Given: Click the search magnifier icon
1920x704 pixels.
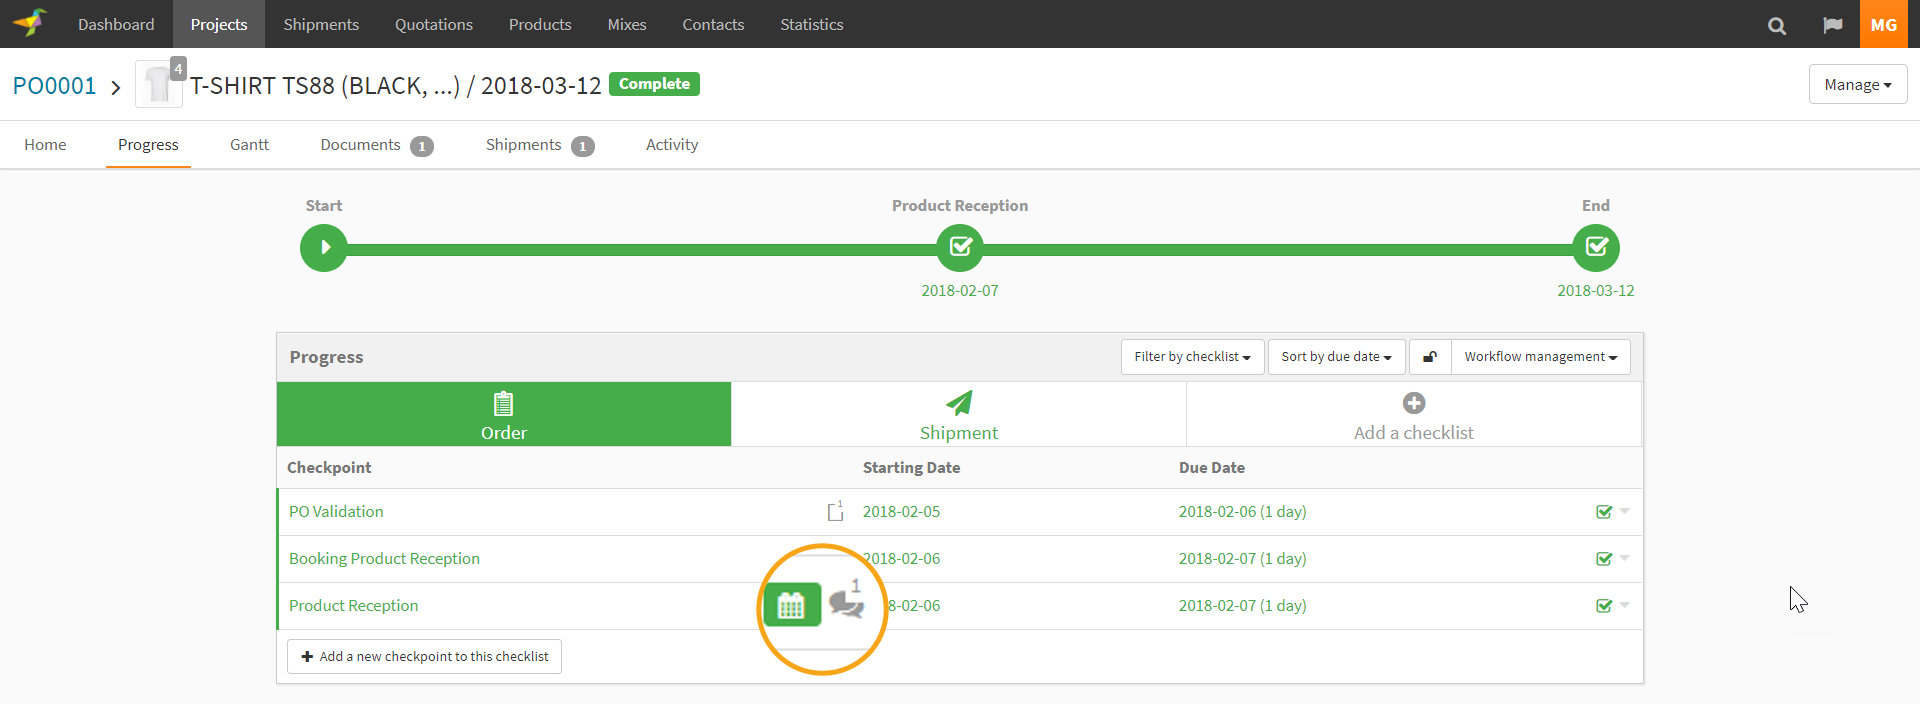Looking at the screenshot, I should click(x=1776, y=26).
